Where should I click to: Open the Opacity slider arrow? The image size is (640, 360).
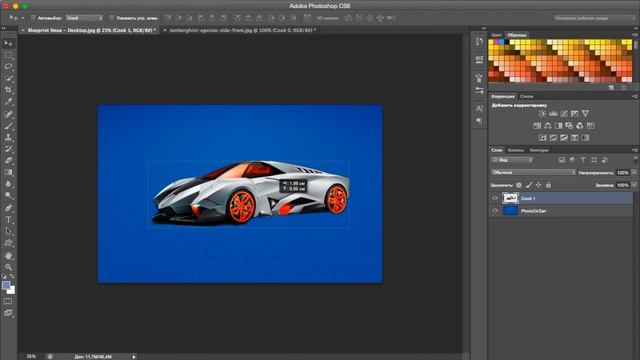click(634, 173)
